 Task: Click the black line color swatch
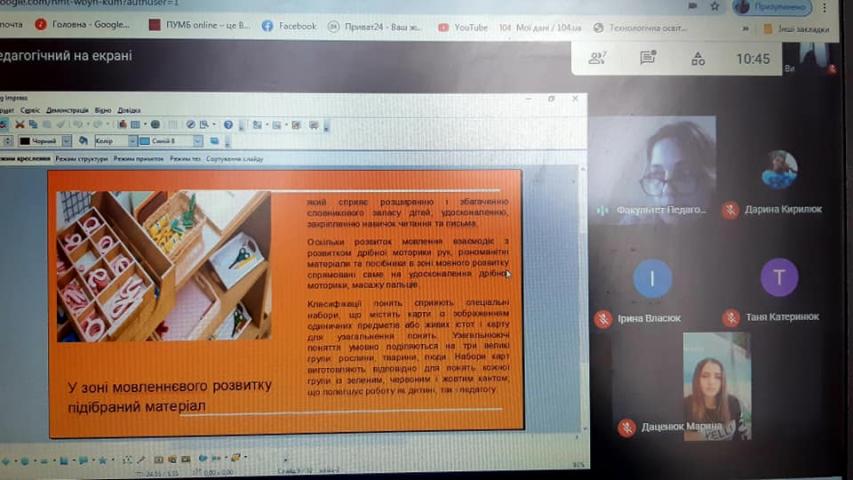click(24, 141)
